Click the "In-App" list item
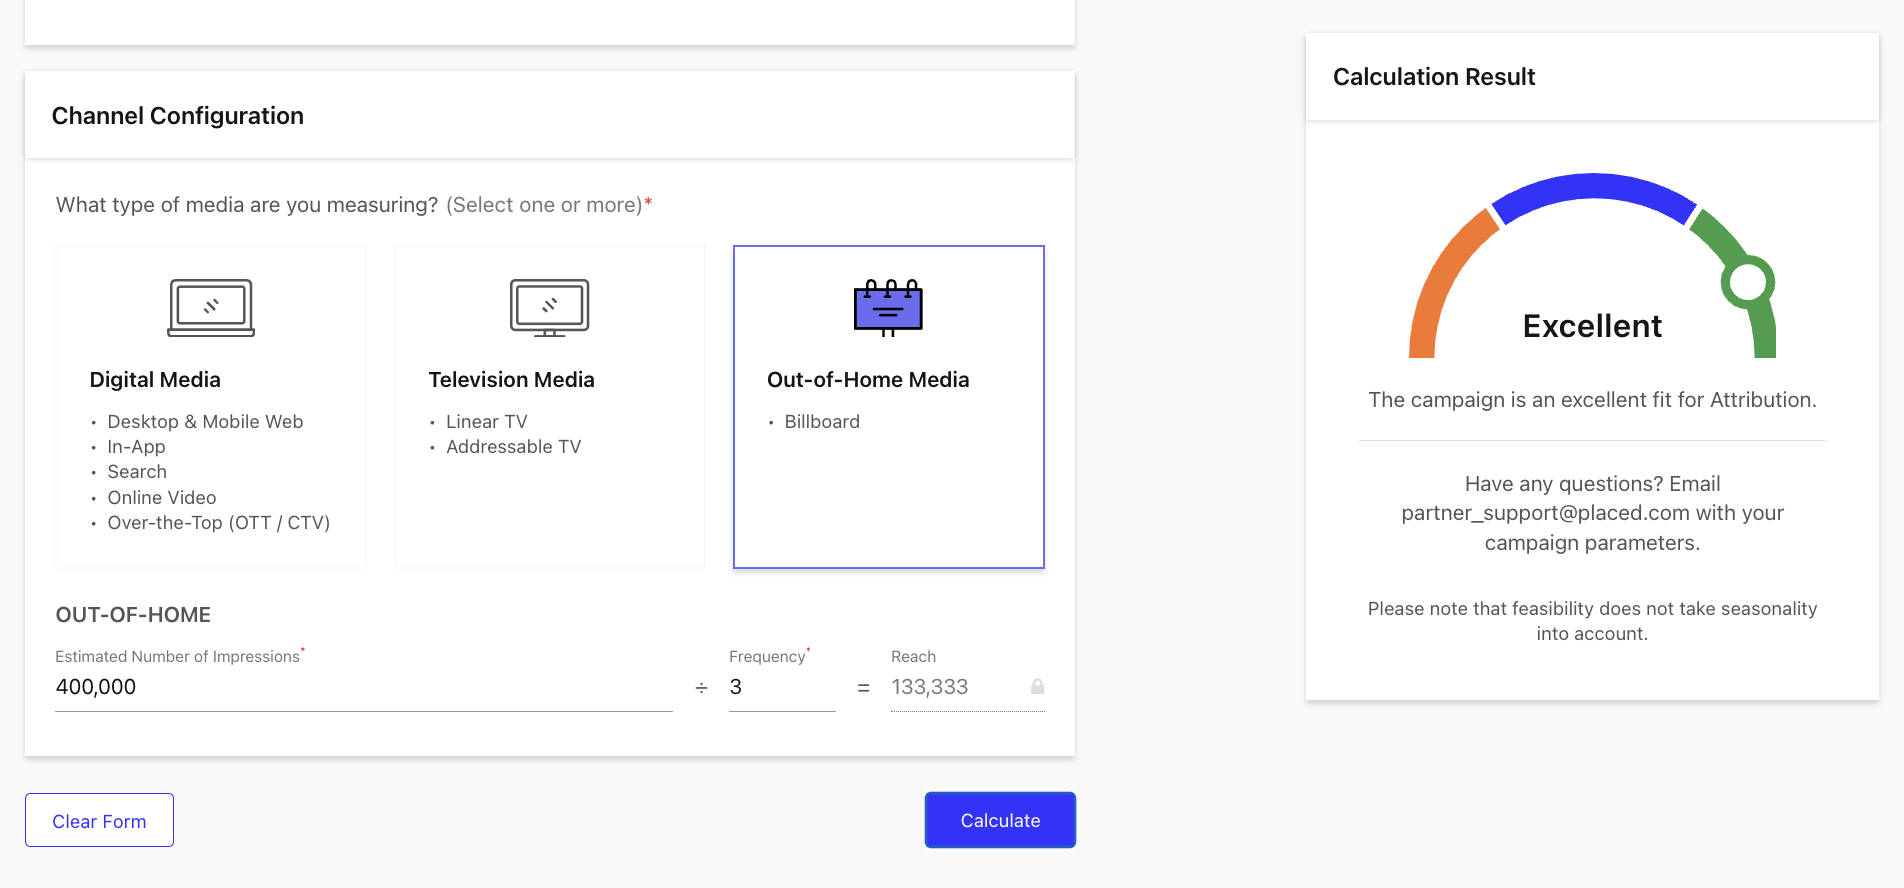This screenshot has width=1904, height=888. pos(136,447)
